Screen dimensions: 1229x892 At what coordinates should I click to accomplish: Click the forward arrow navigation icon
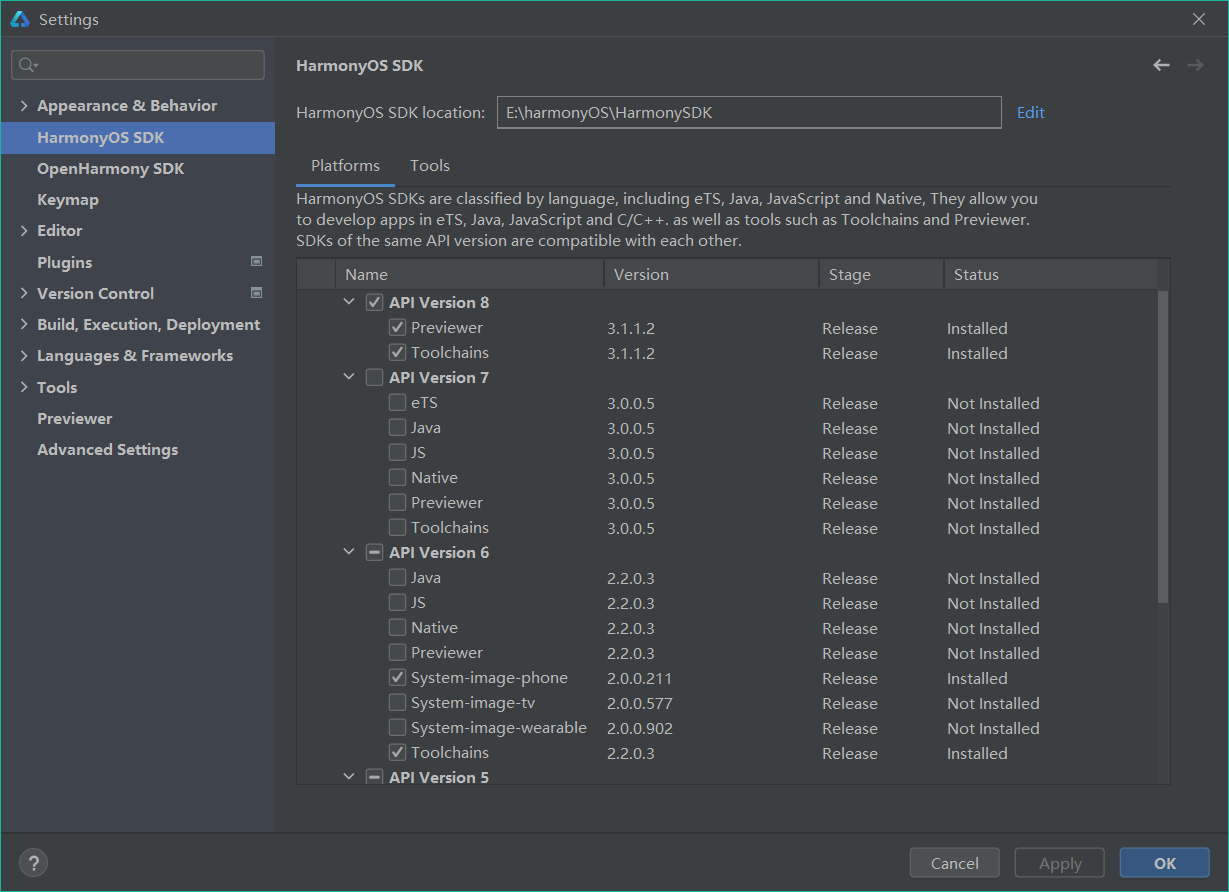click(x=1195, y=65)
